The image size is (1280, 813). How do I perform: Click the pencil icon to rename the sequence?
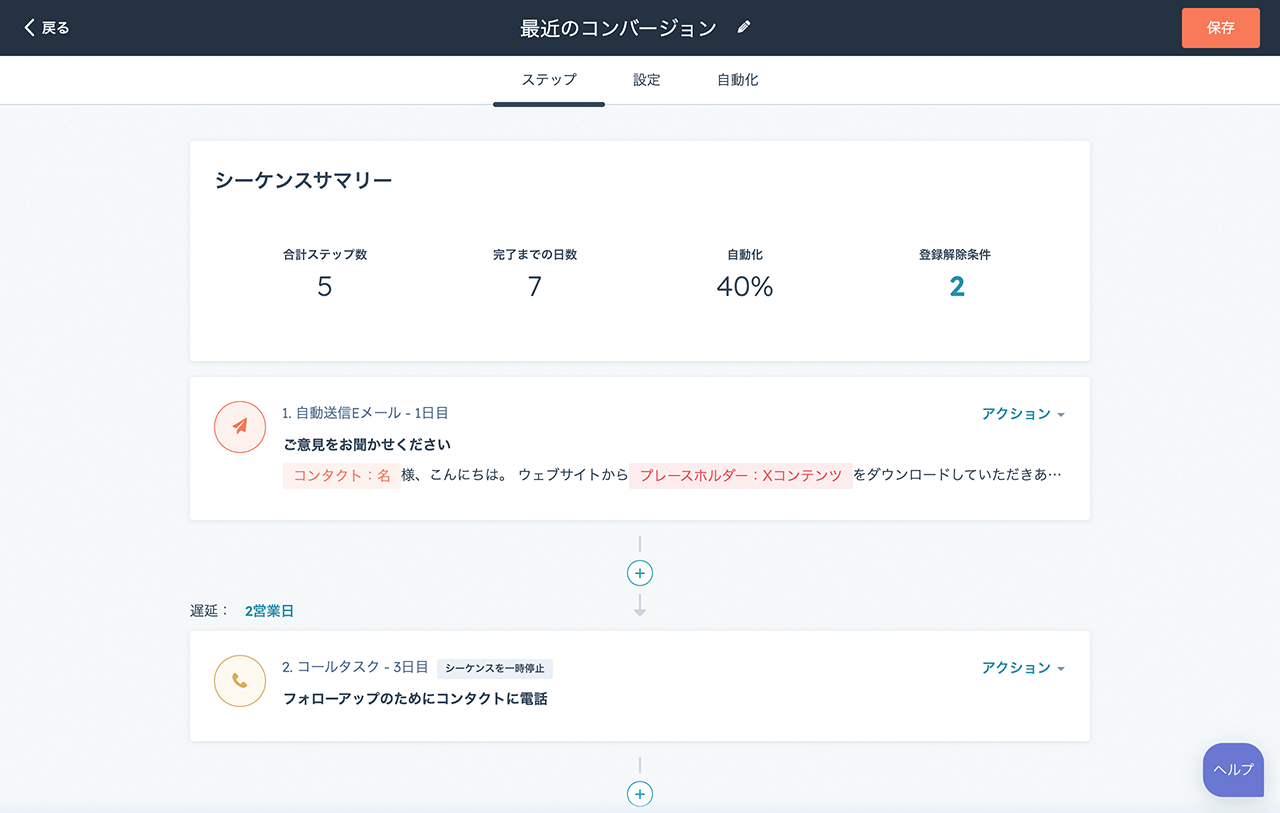743,27
